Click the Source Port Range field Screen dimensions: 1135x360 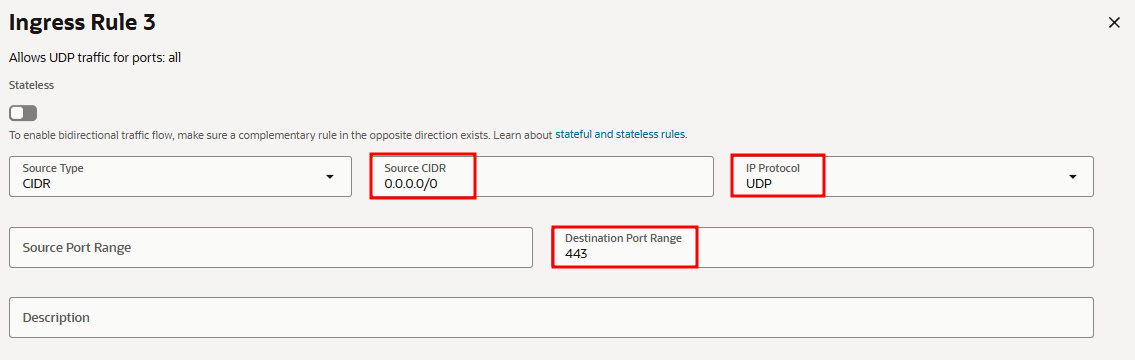point(271,248)
